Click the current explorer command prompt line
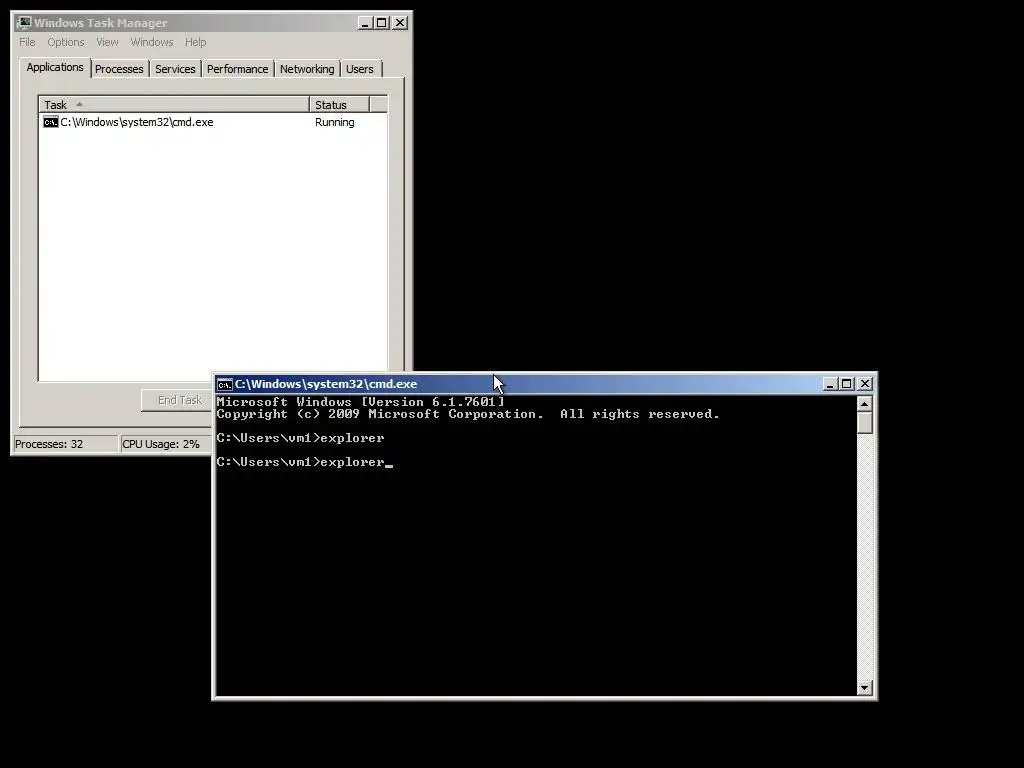The image size is (1024, 768). coord(304,462)
